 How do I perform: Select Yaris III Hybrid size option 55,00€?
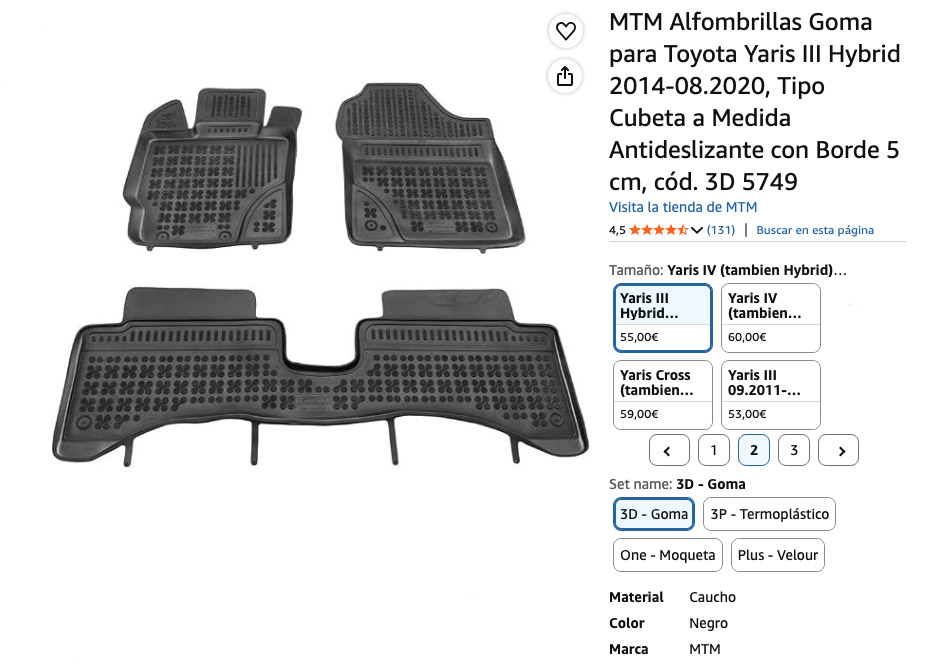click(x=662, y=318)
